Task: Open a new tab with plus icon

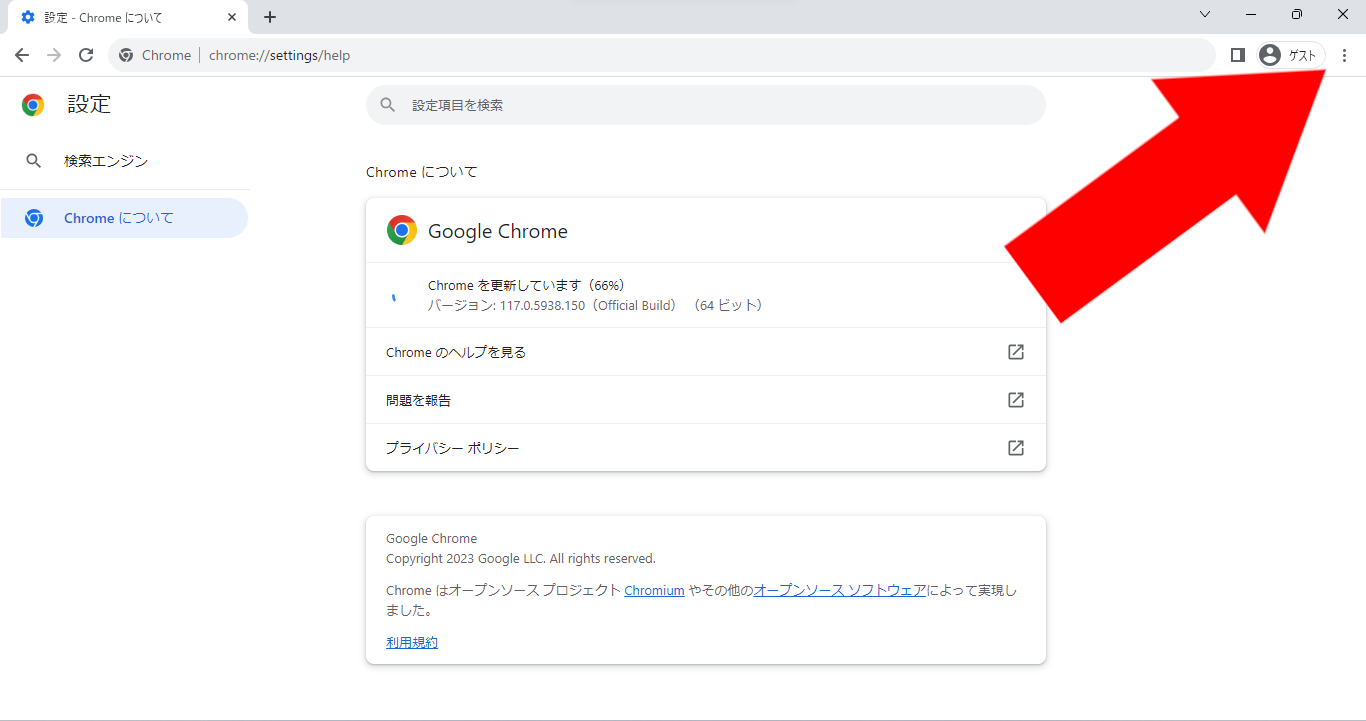Action: click(x=270, y=17)
